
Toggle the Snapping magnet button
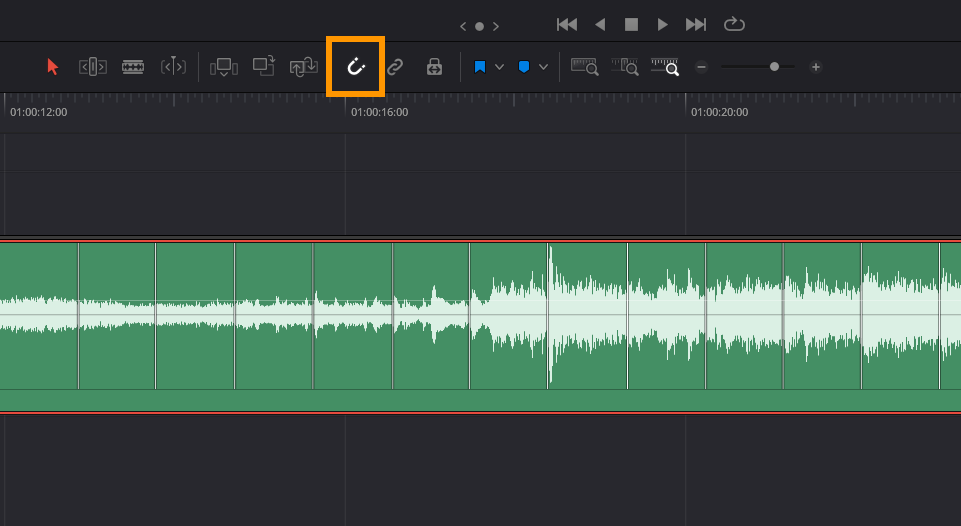point(356,67)
